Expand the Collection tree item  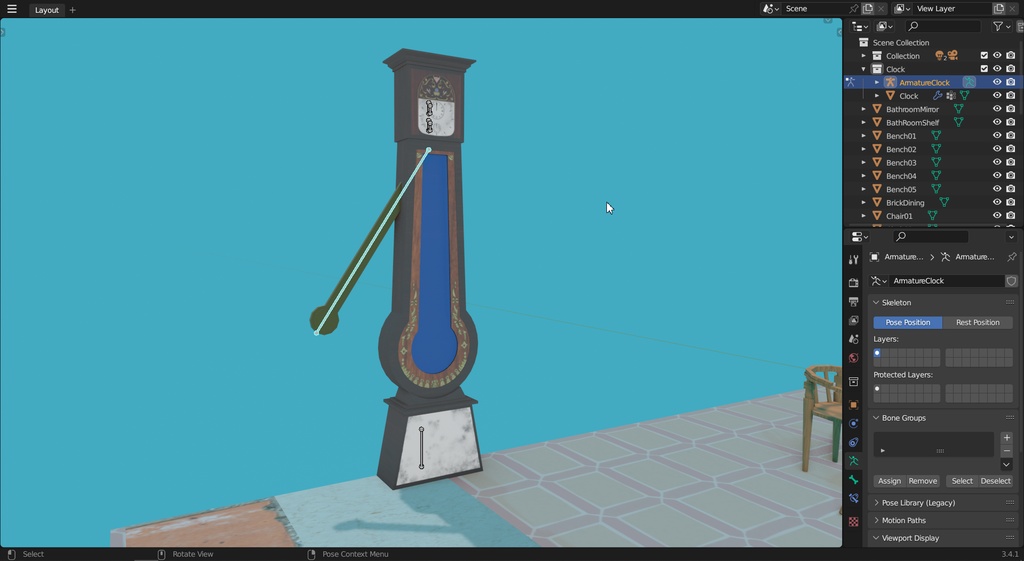(863, 56)
